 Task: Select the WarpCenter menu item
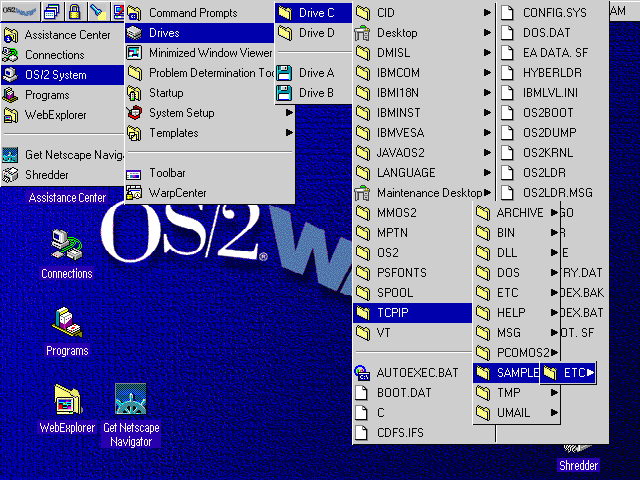tap(176, 193)
